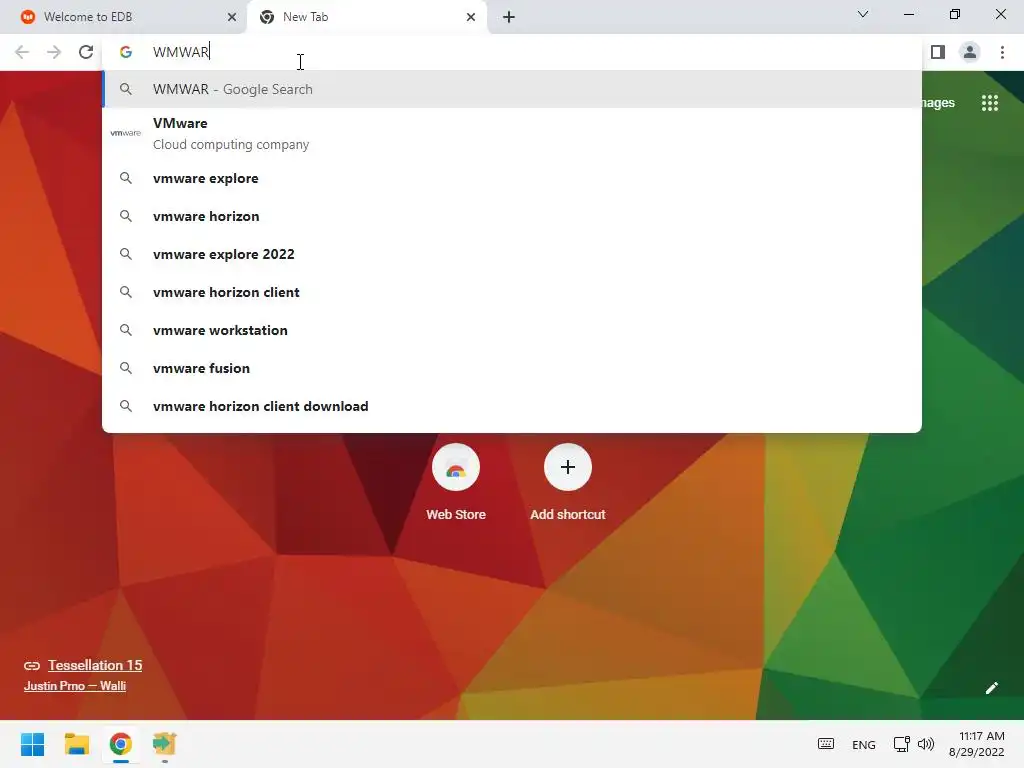The height and width of the screenshot is (768, 1024).
Task: Click the browser forward arrow
Action: click(54, 52)
